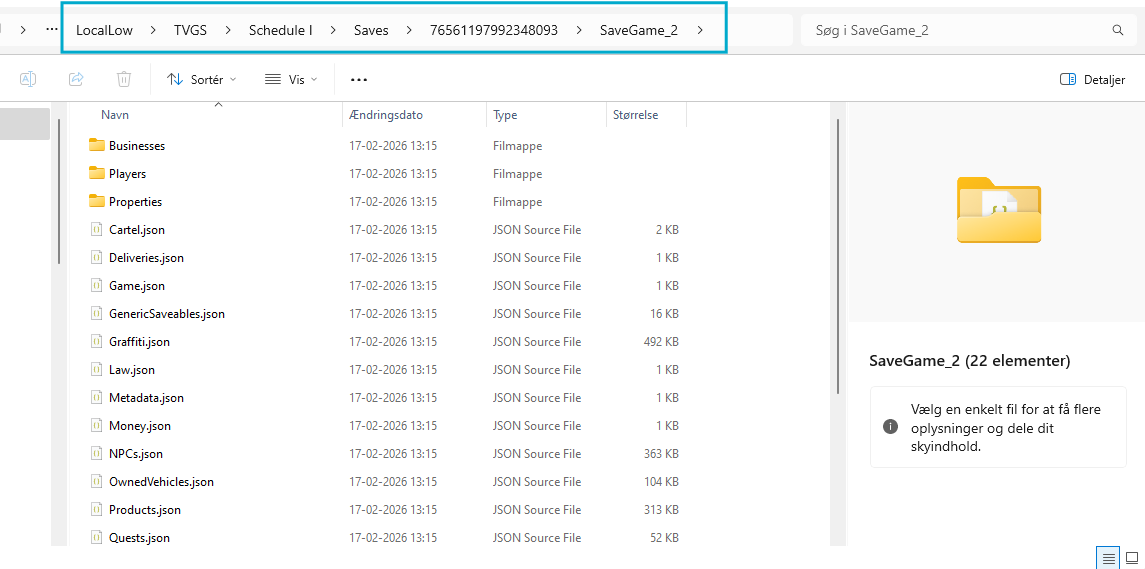Navigate to Saves breadcrumb folder
This screenshot has width=1145, height=569.
(x=371, y=30)
